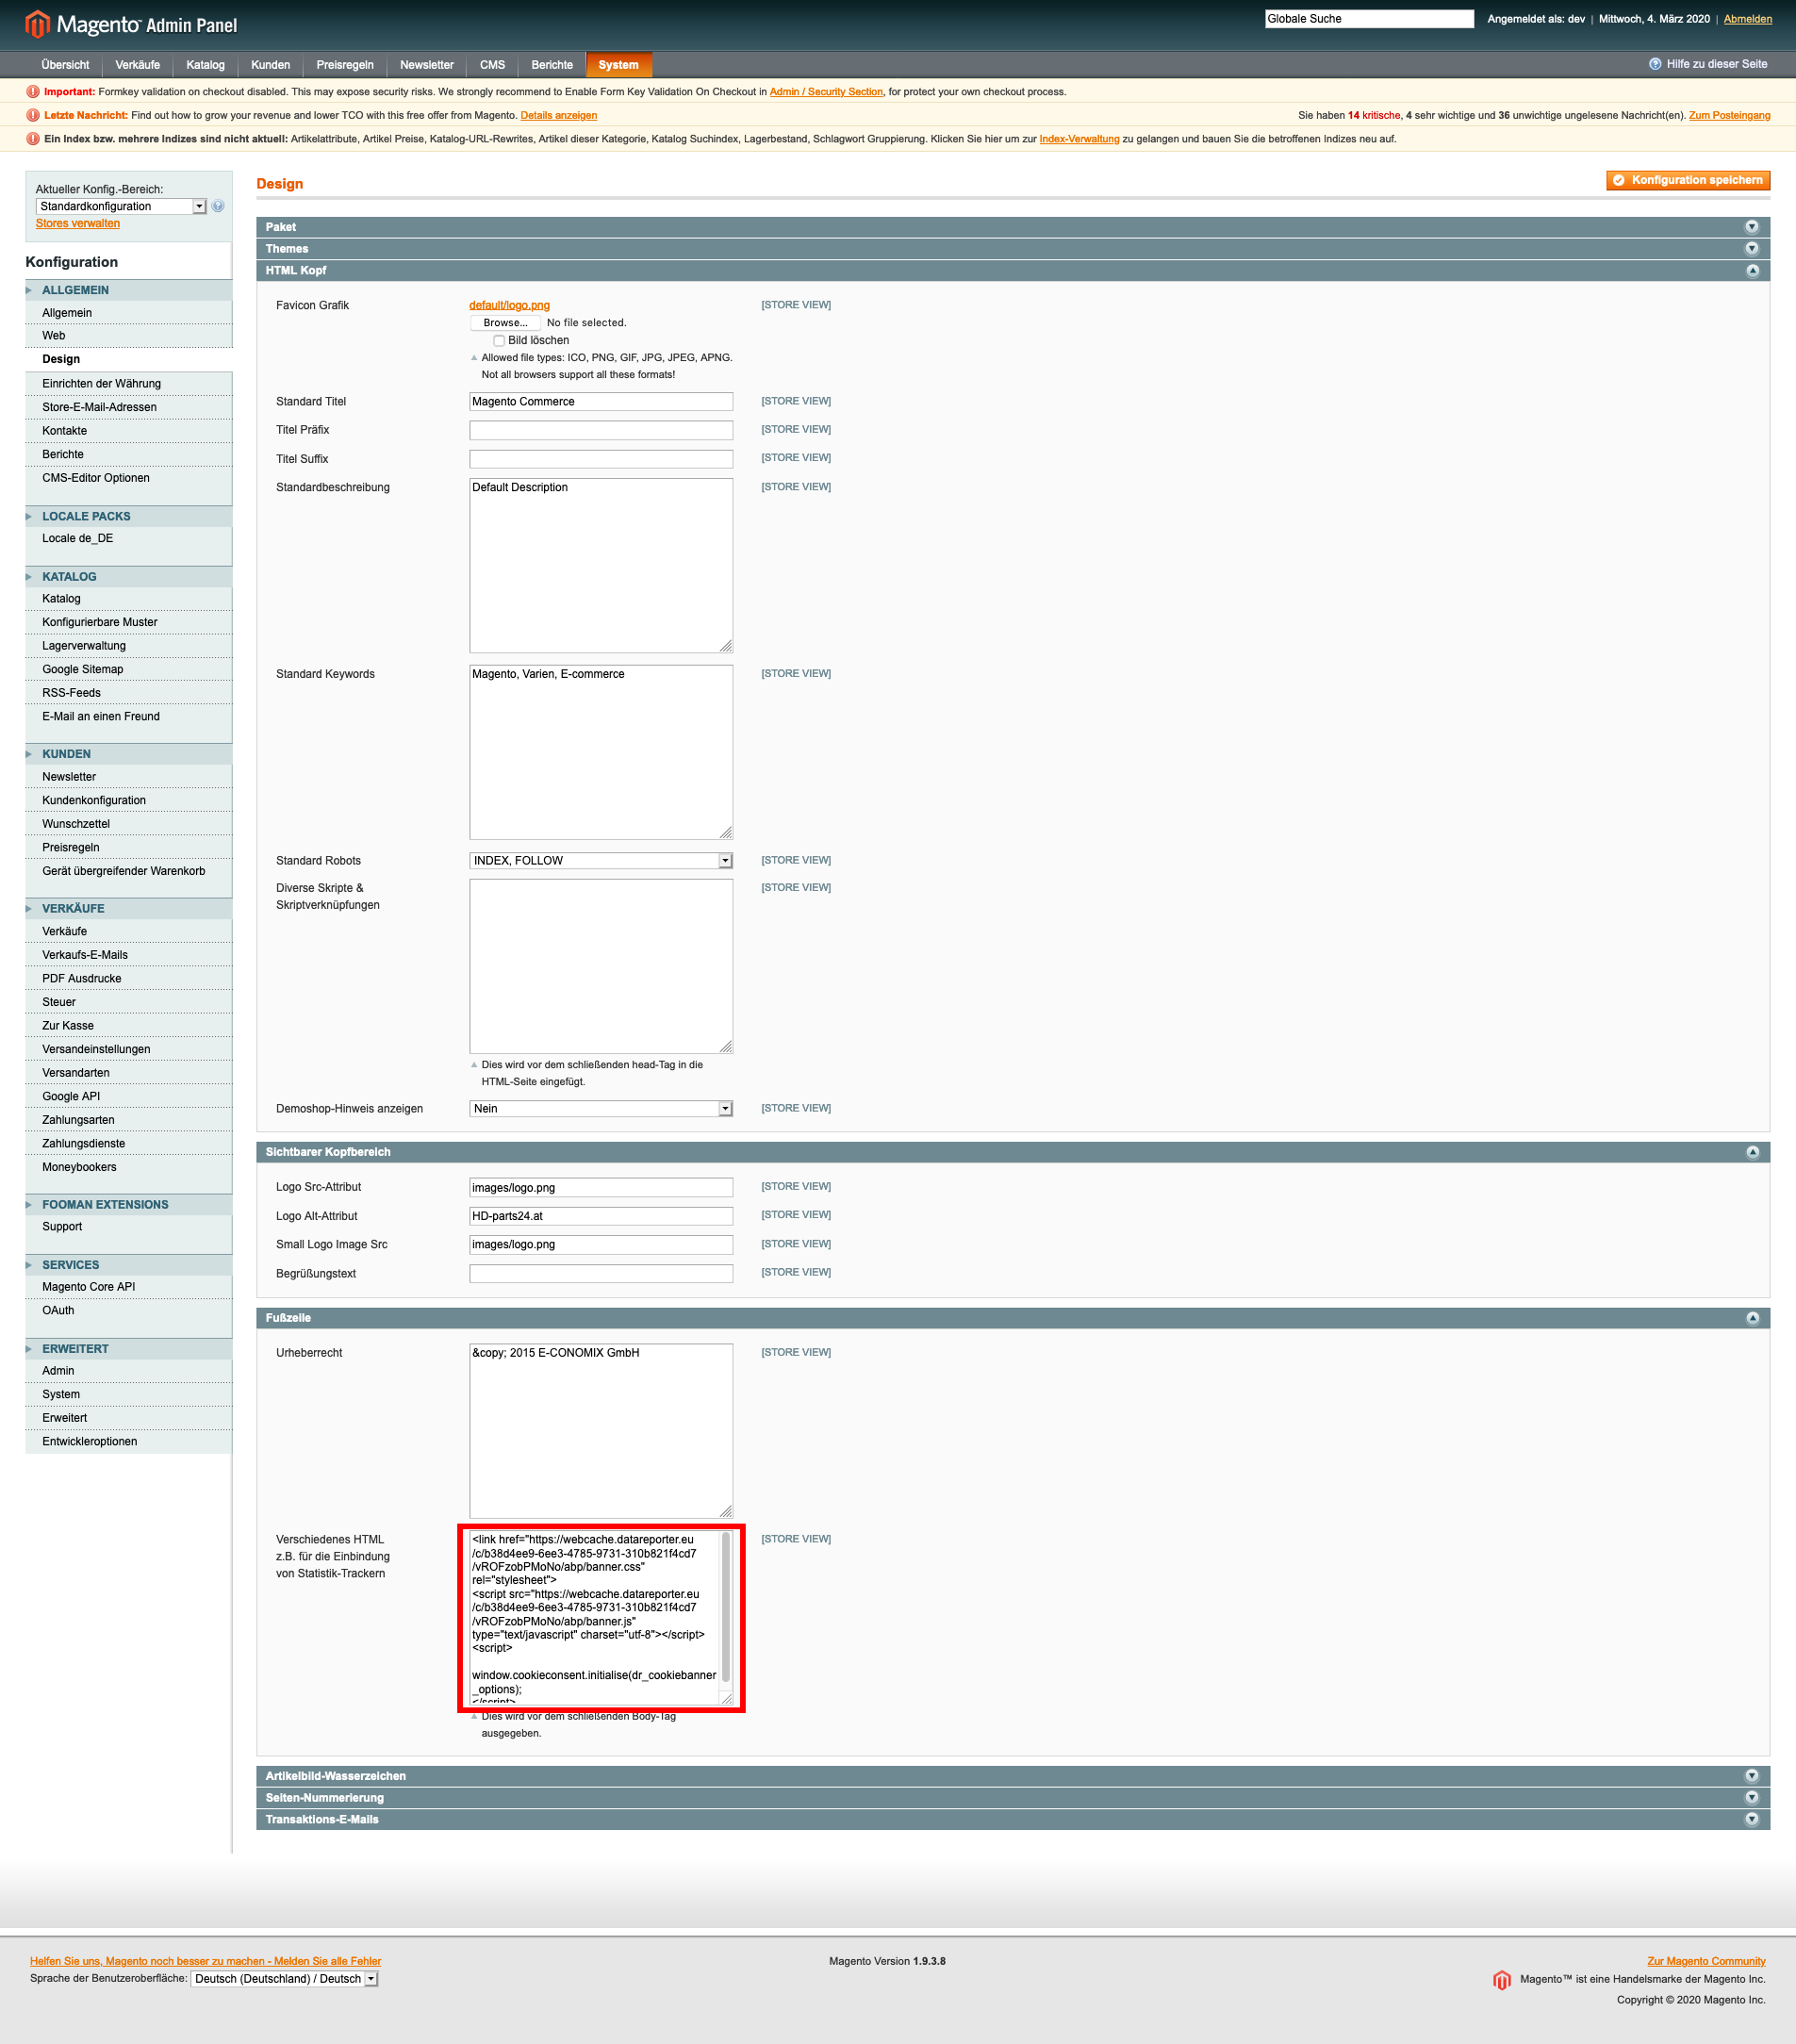Click the Titel Präfix input field
Image resolution: width=1796 pixels, height=2044 pixels.
(601, 430)
